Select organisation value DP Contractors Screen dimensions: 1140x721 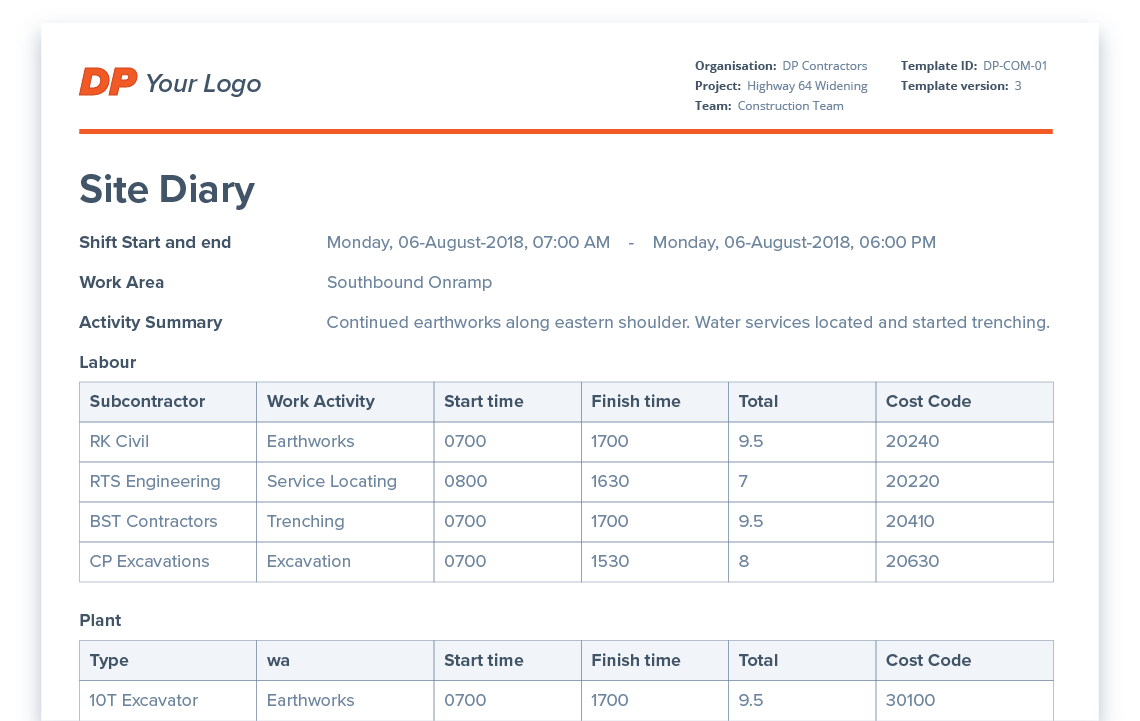(824, 65)
